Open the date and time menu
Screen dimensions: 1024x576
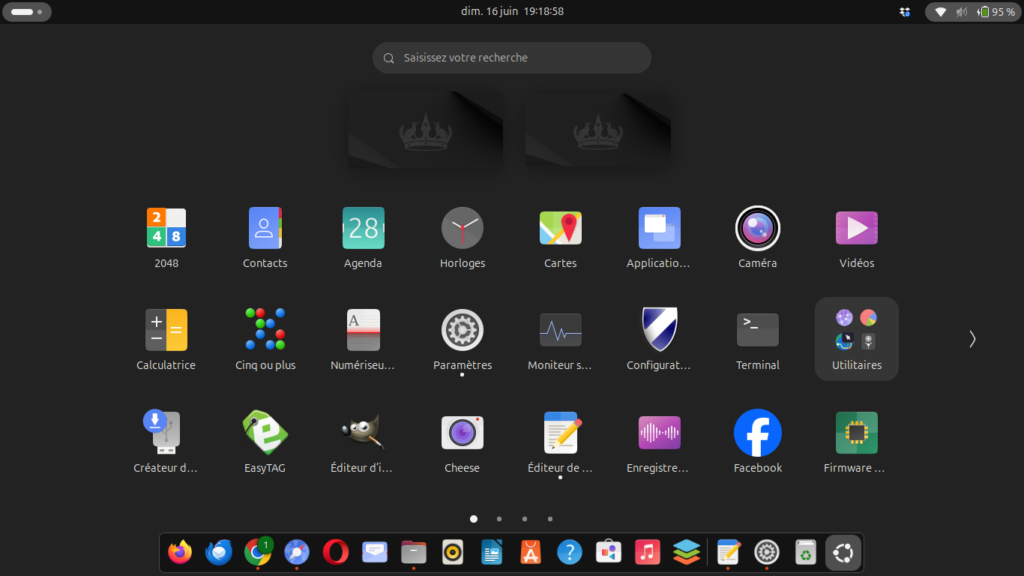tap(512, 11)
